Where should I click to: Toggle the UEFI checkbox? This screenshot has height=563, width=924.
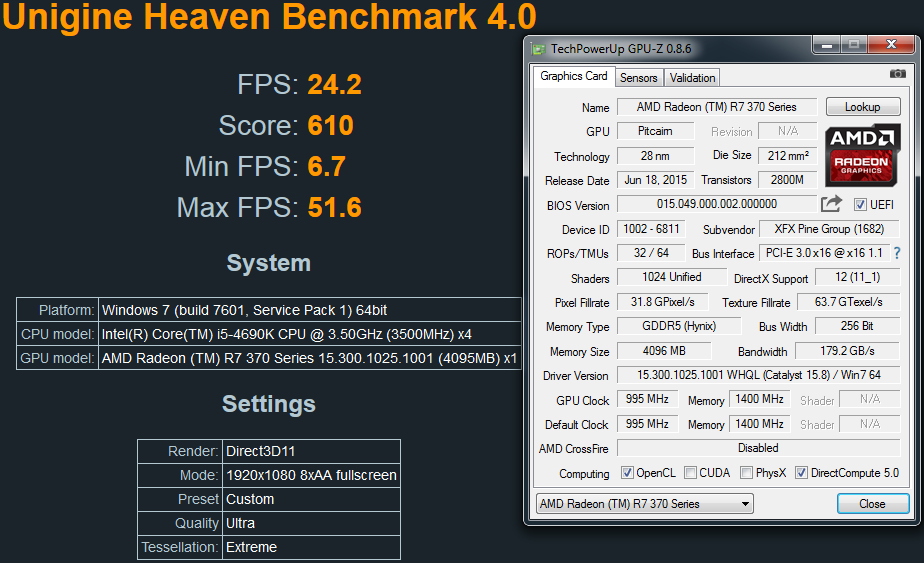coord(860,205)
